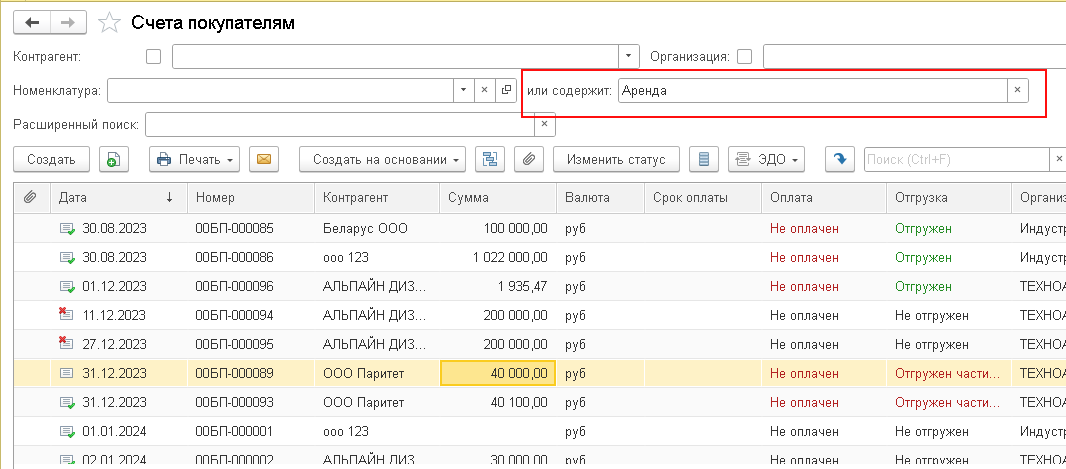1066x469 pixels.
Task: Click into the Номенклатура input field
Action: (x=280, y=90)
